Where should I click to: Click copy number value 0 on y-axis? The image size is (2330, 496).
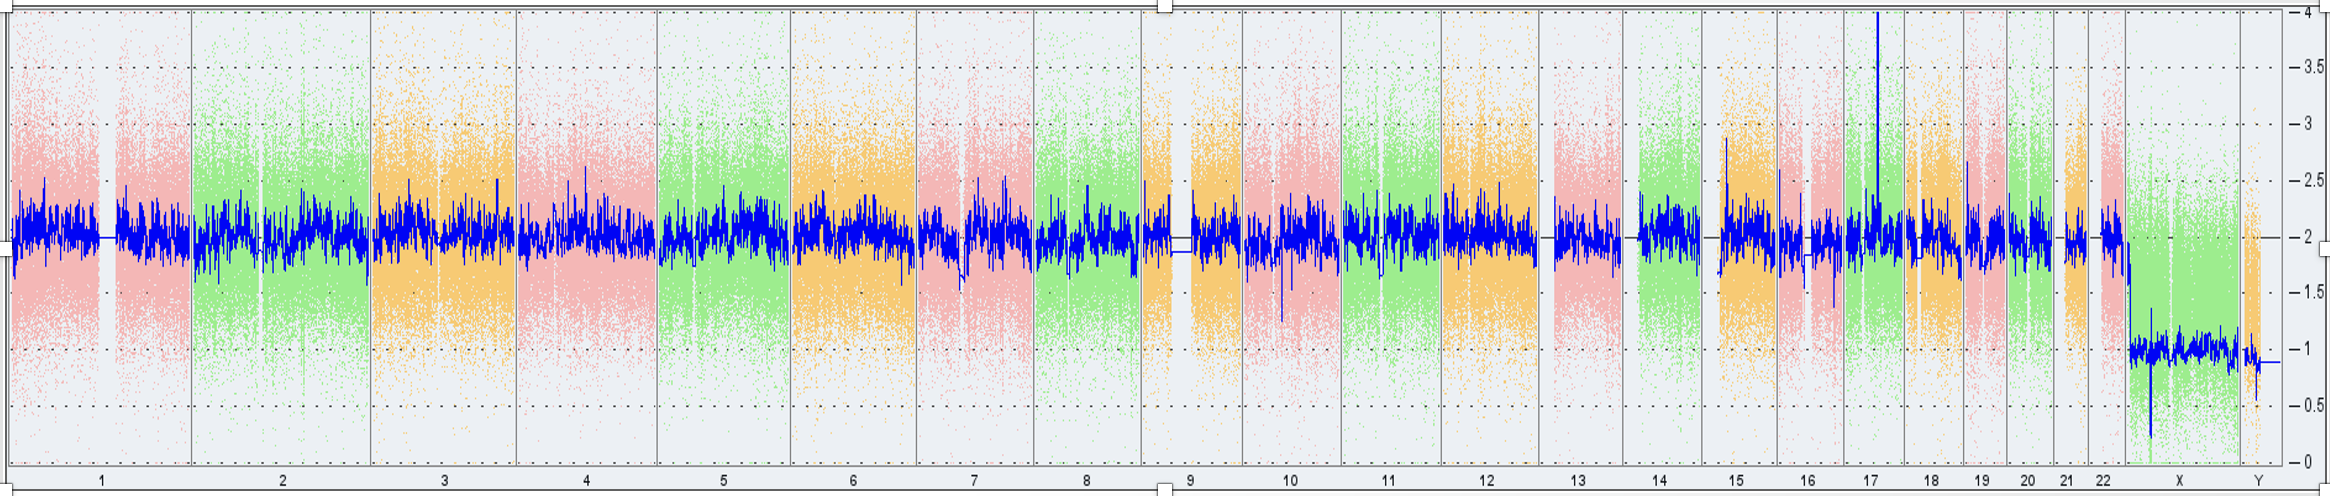click(2308, 462)
